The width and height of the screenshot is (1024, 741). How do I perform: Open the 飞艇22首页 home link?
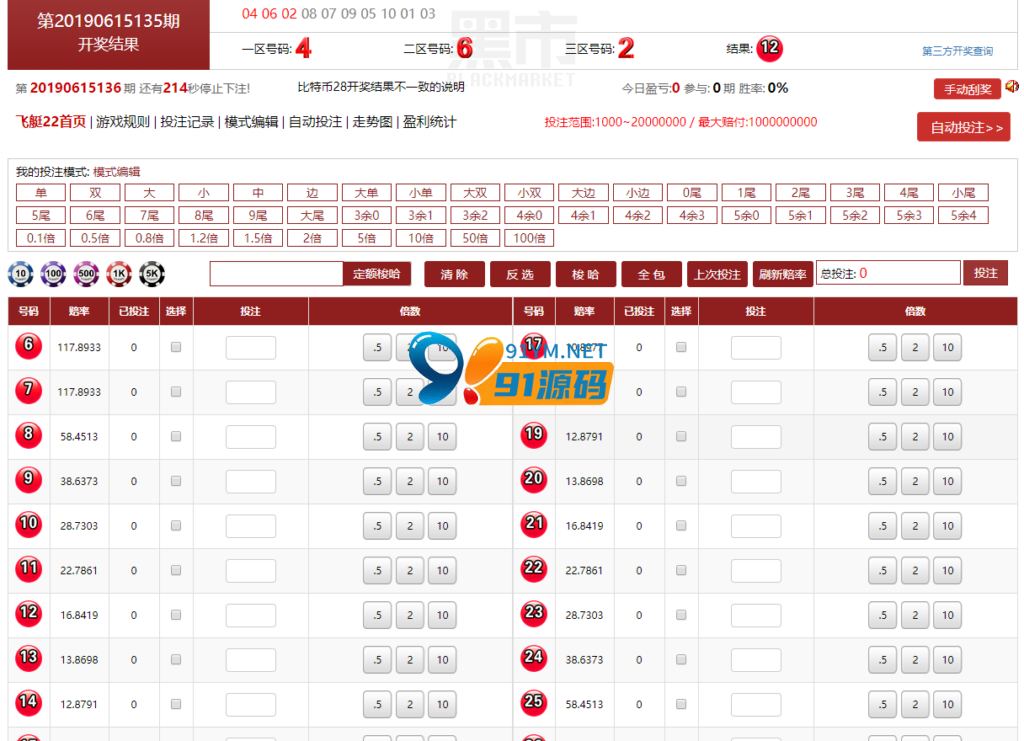(x=50, y=122)
